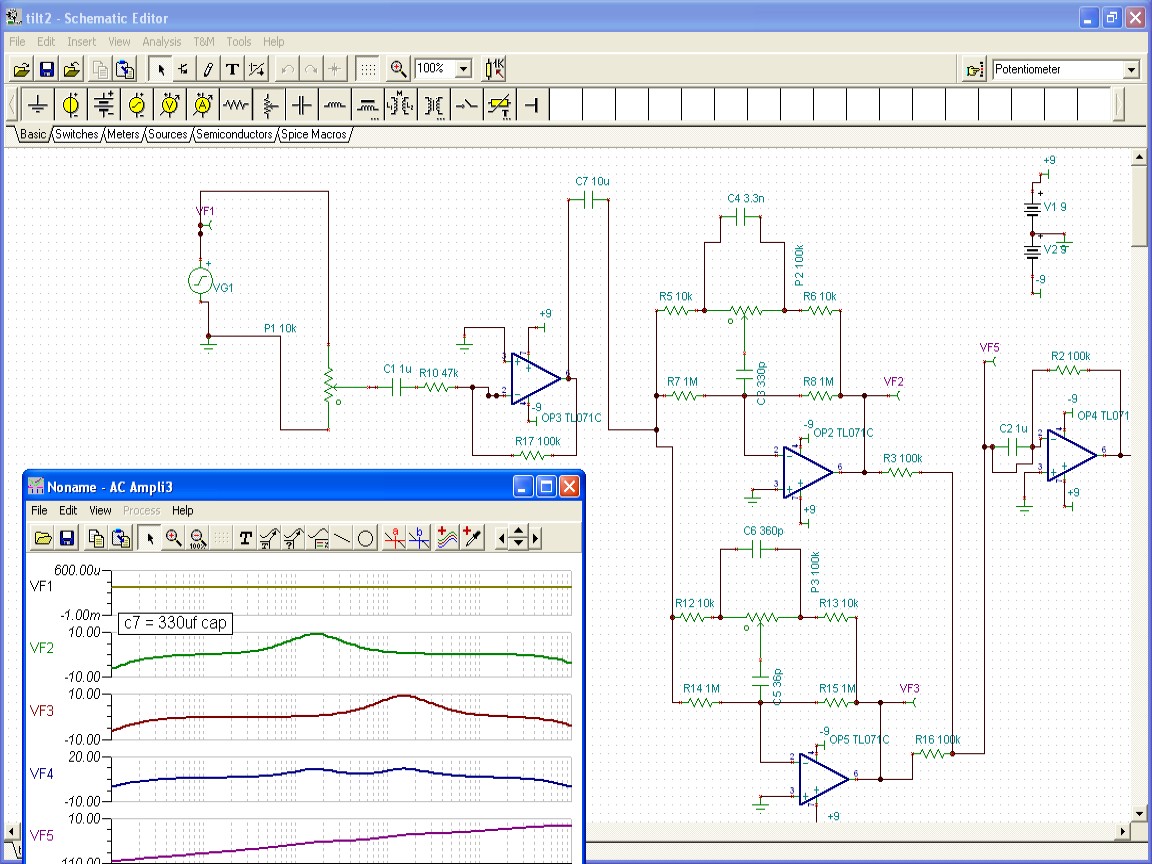This screenshot has height=864, width=1152.
Task: Activate cursor a in diagram window
Action: (x=395, y=539)
